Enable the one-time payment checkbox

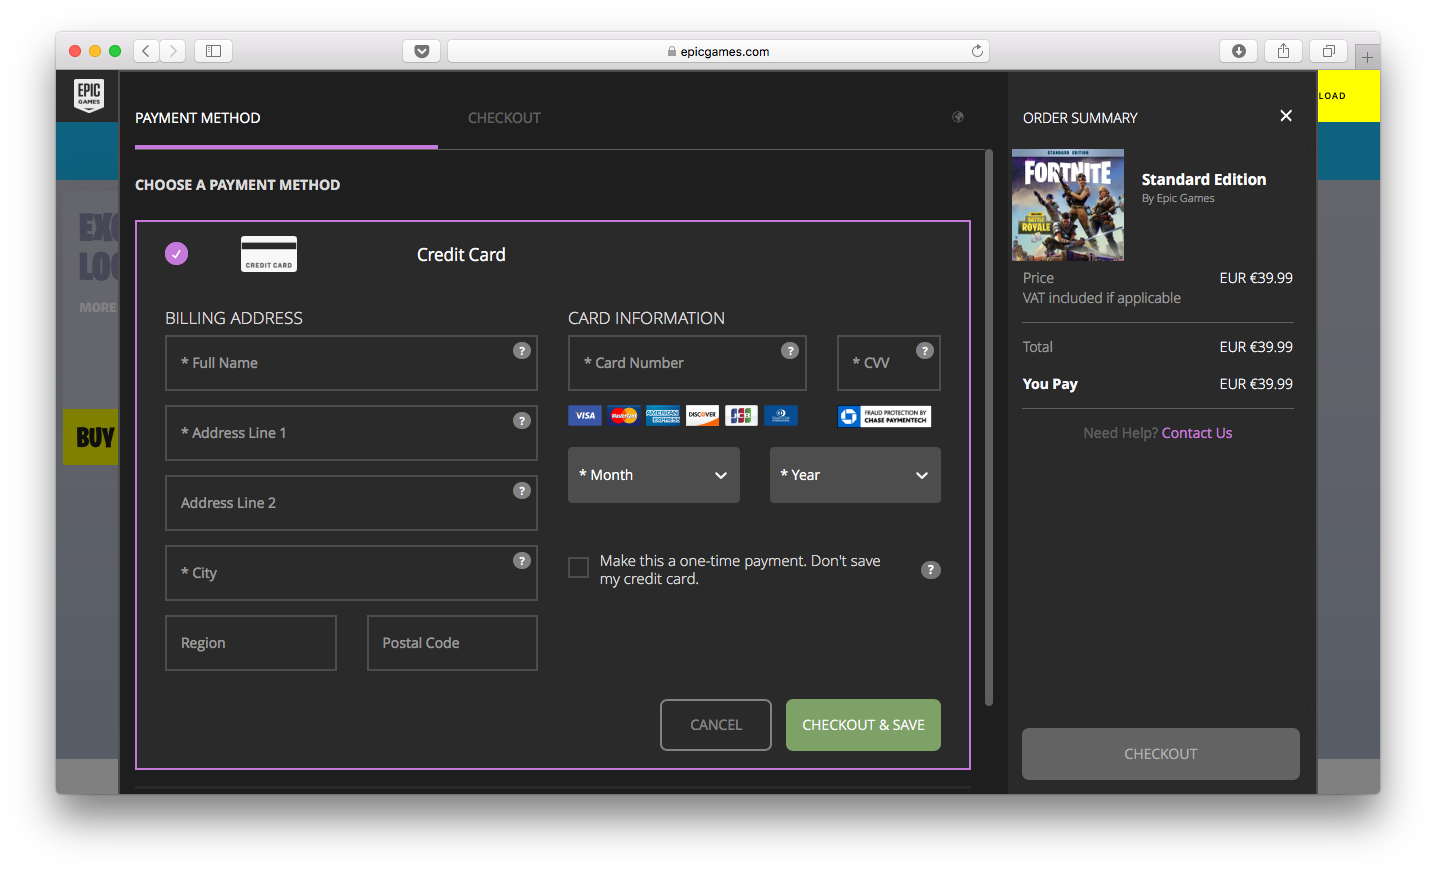pyautogui.click(x=578, y=568)
